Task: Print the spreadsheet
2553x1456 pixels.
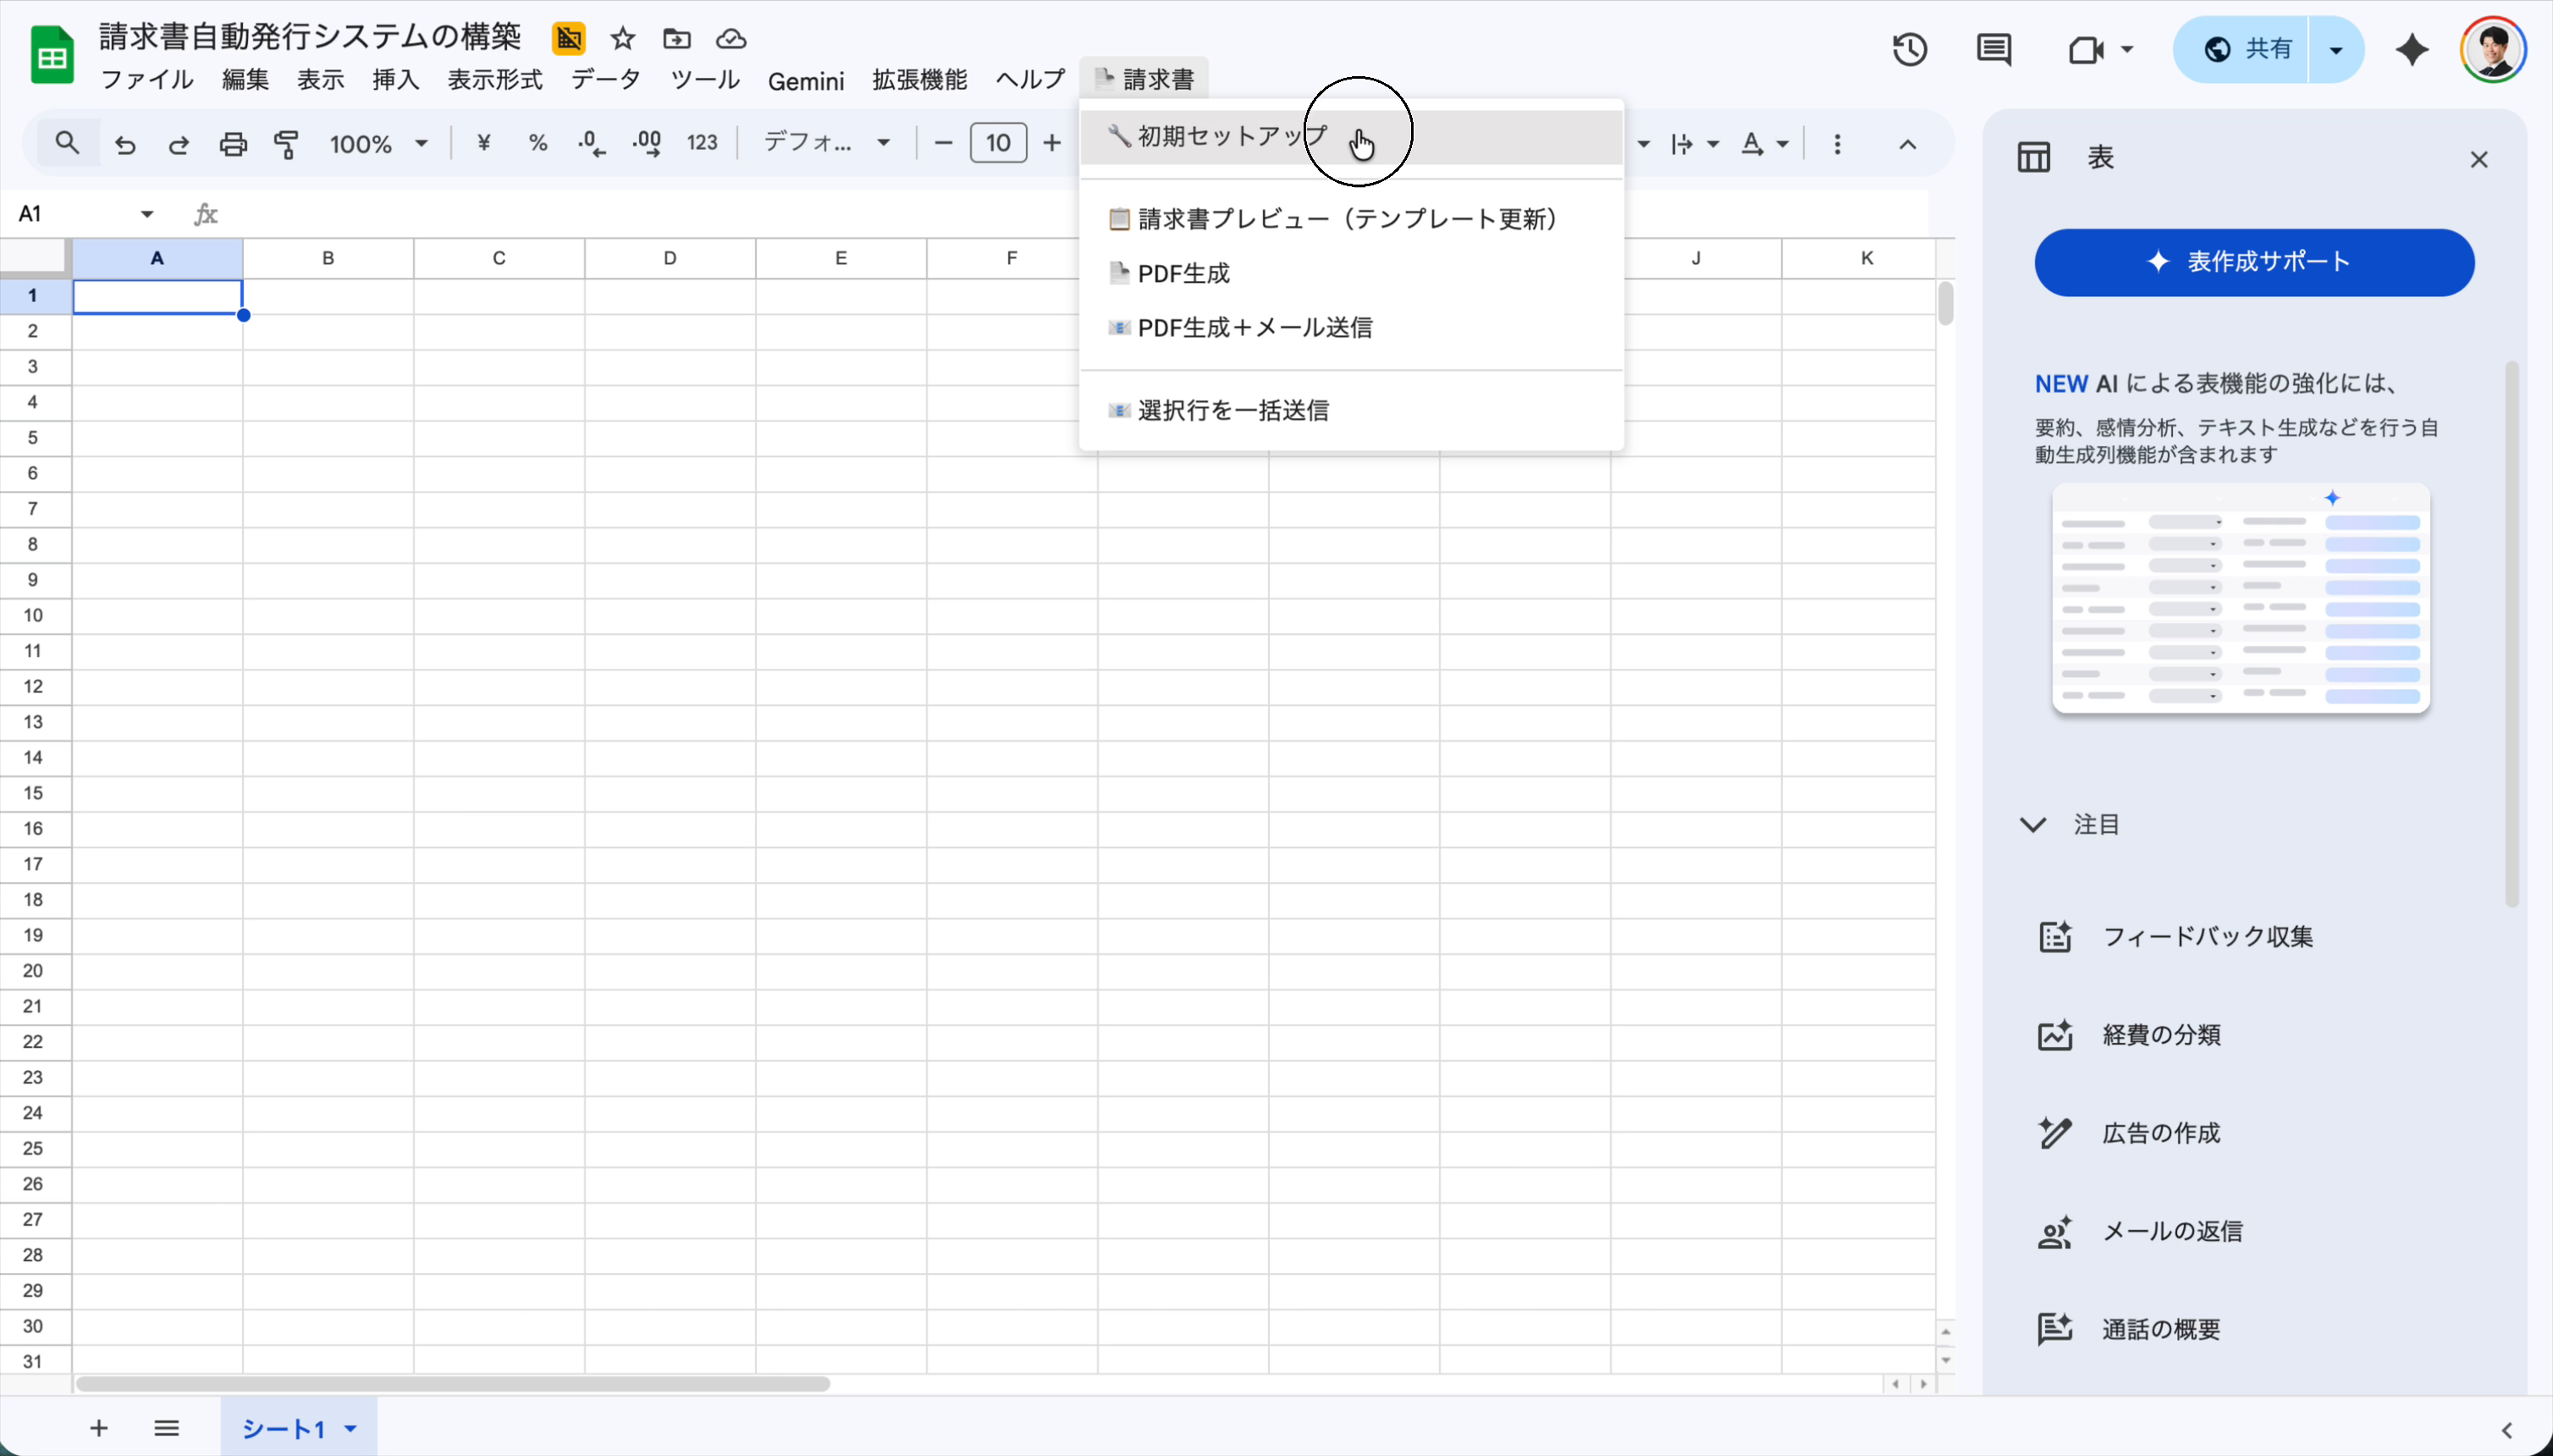Action: coord(231,144)
